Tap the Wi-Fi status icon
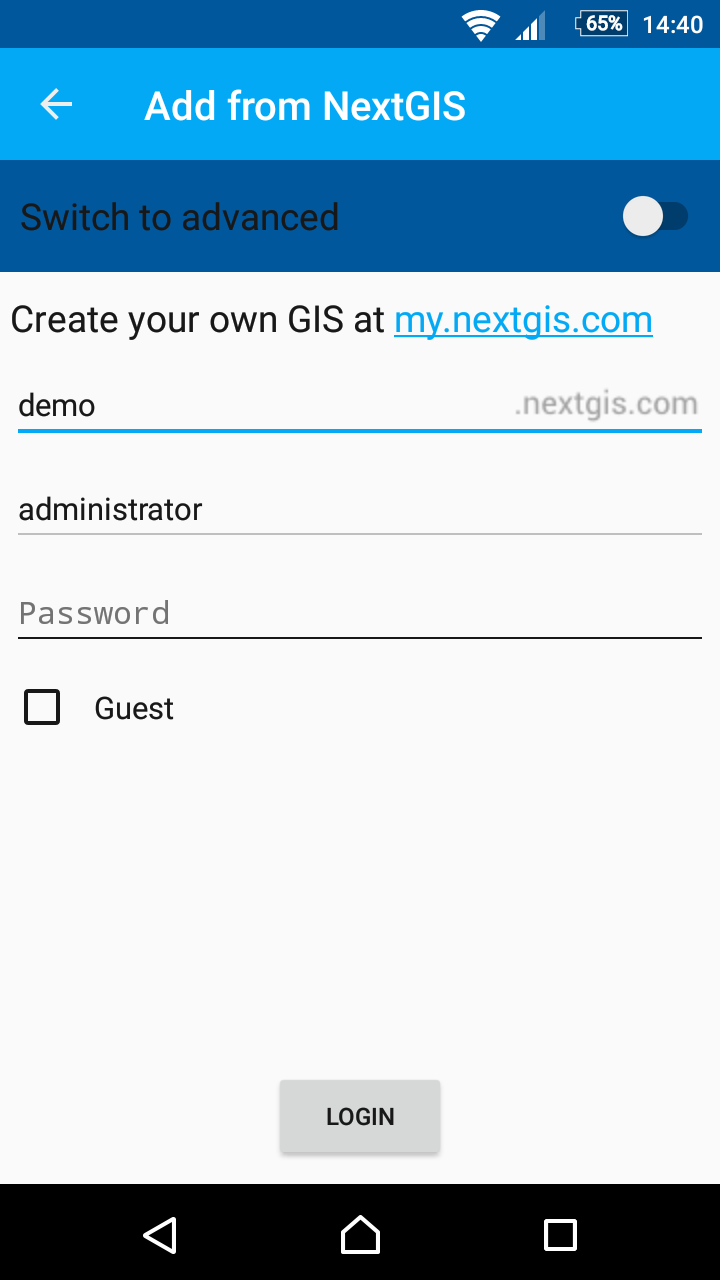720x1280 pixels. pos(480,24)
